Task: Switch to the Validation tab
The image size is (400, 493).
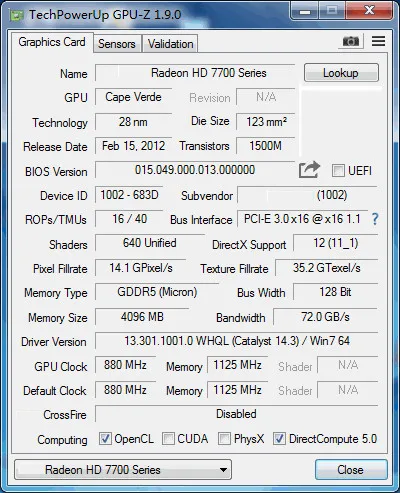Action: pyautogui.click(x=170, y=44)
